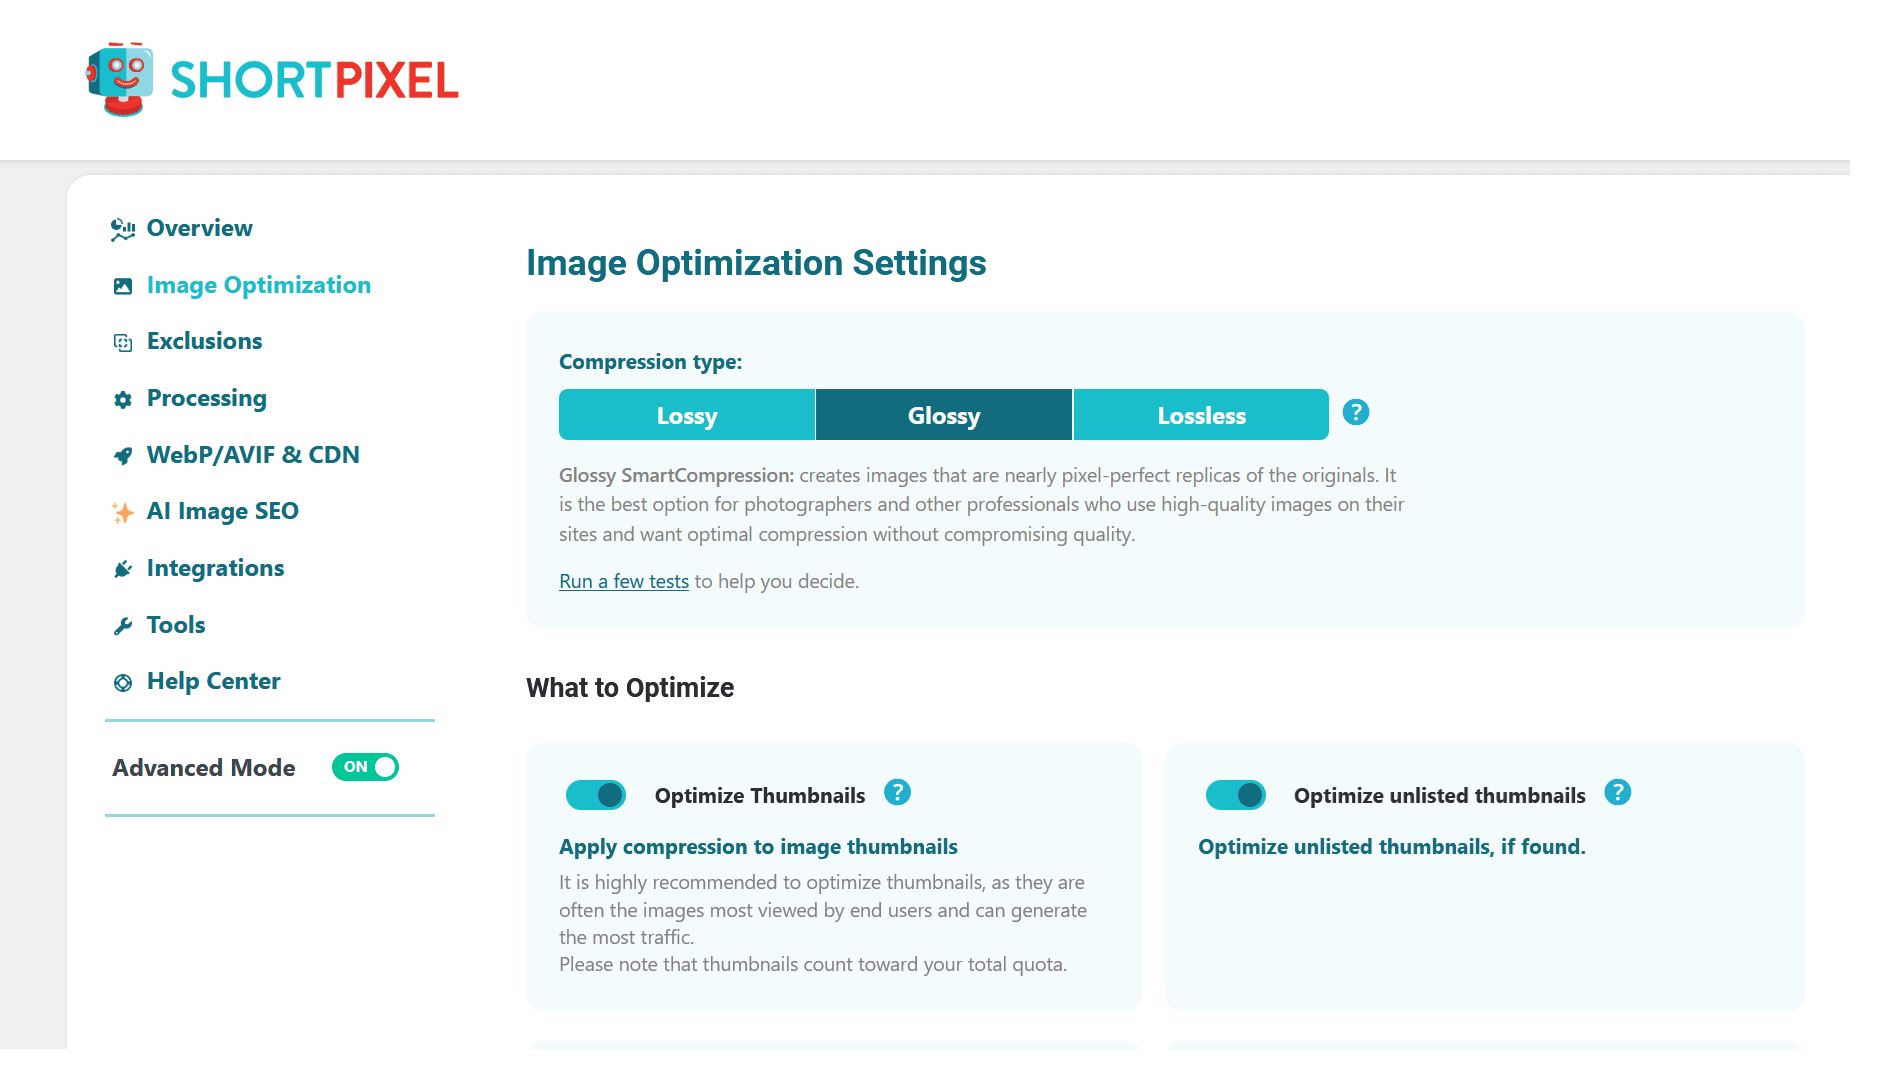
Task: Disable the Optimize Thumbnails toggle
Action: coord(596,795)
